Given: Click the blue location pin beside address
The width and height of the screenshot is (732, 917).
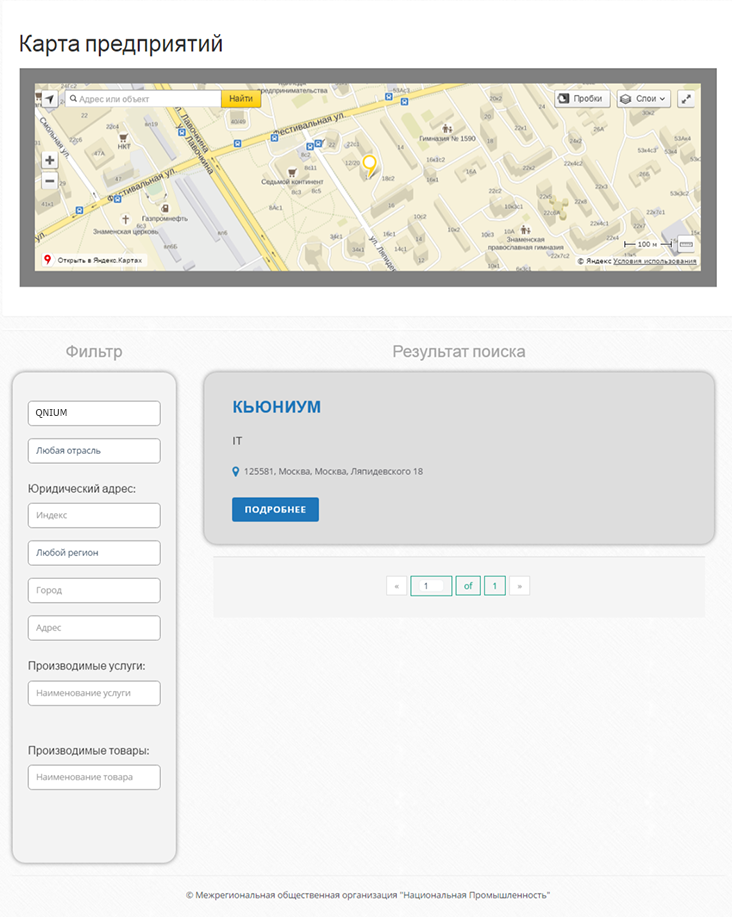Looking at the screenshot, I should pyautogui.click(x=236, y=471).
